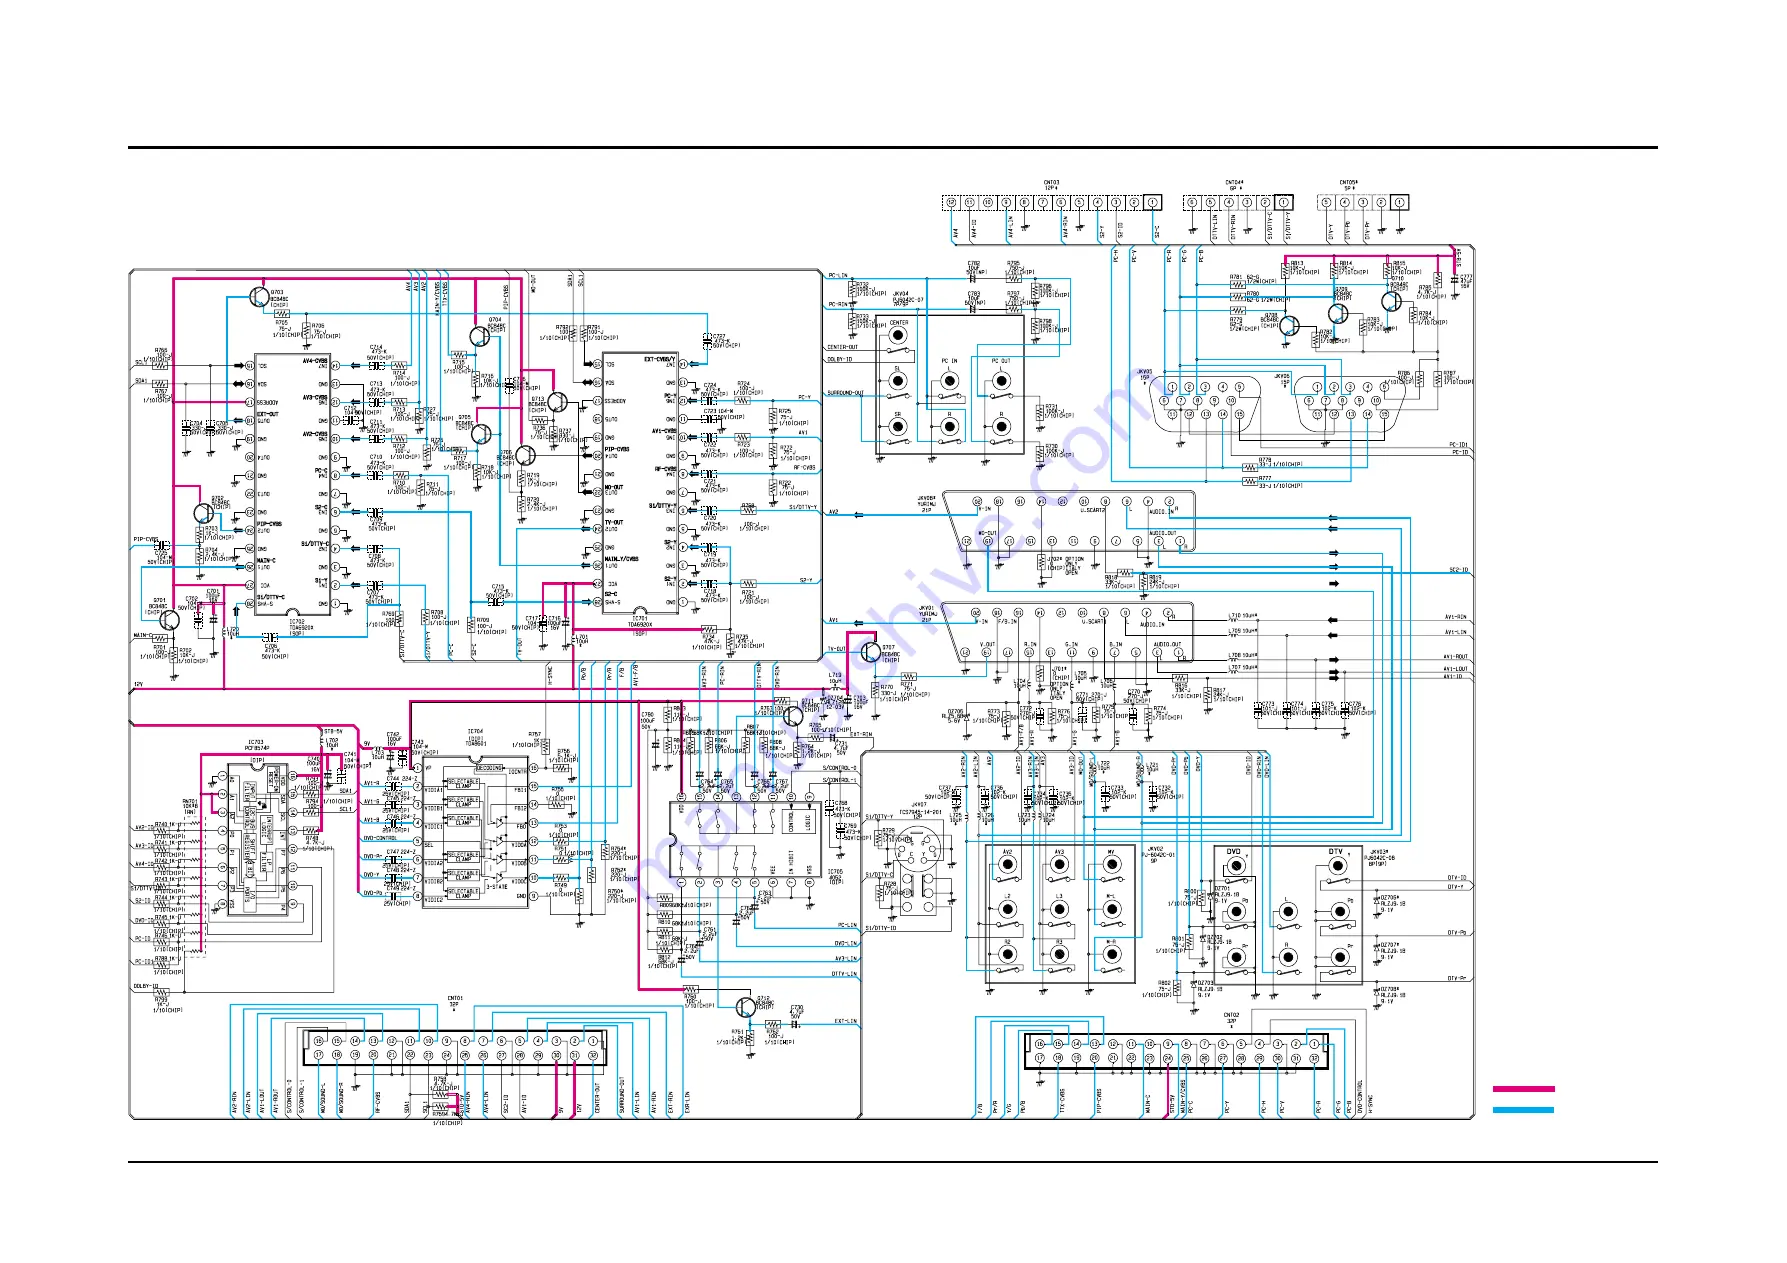Click the AV3 RCA jack
The image size is (1787, 1263).
click(1060, 865)
